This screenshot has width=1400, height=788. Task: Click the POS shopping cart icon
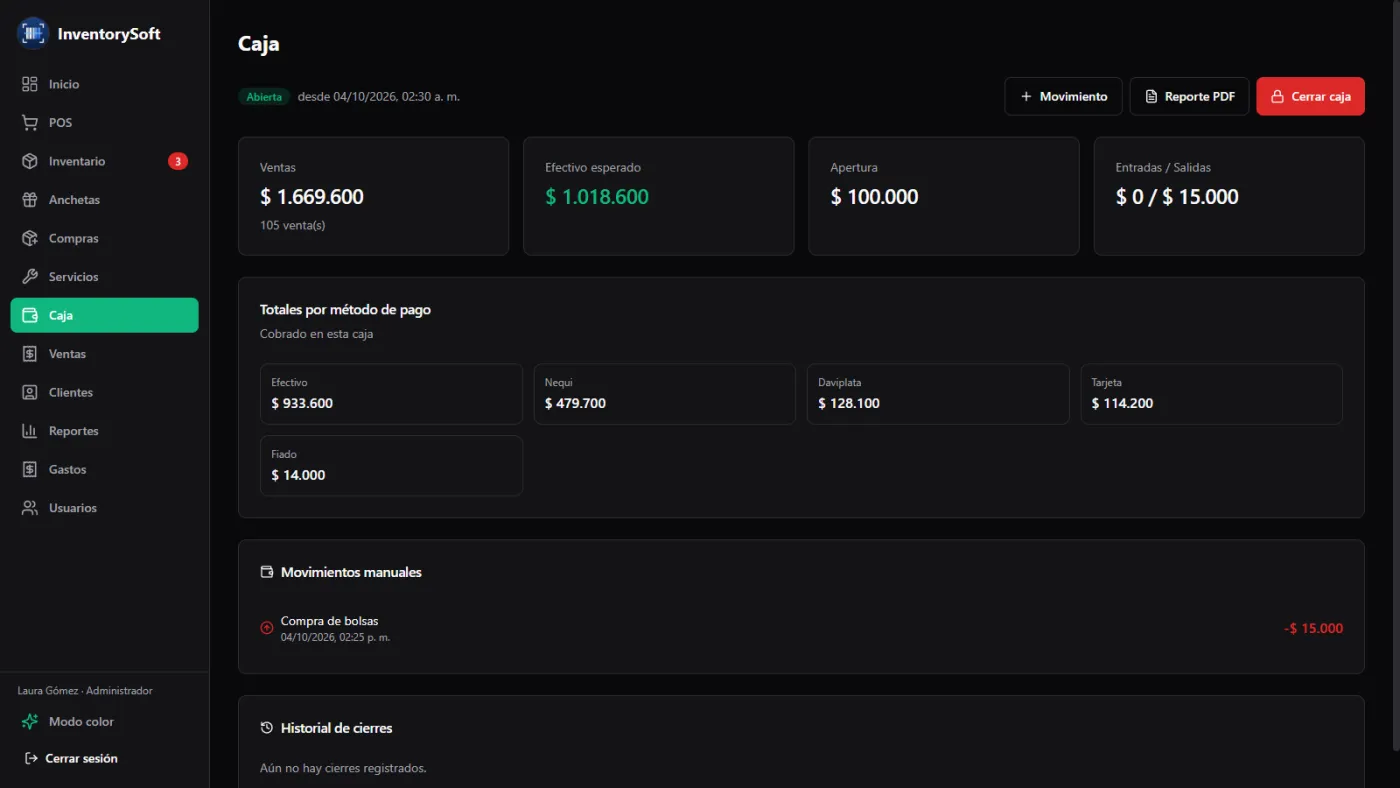(x=30, y=123)
